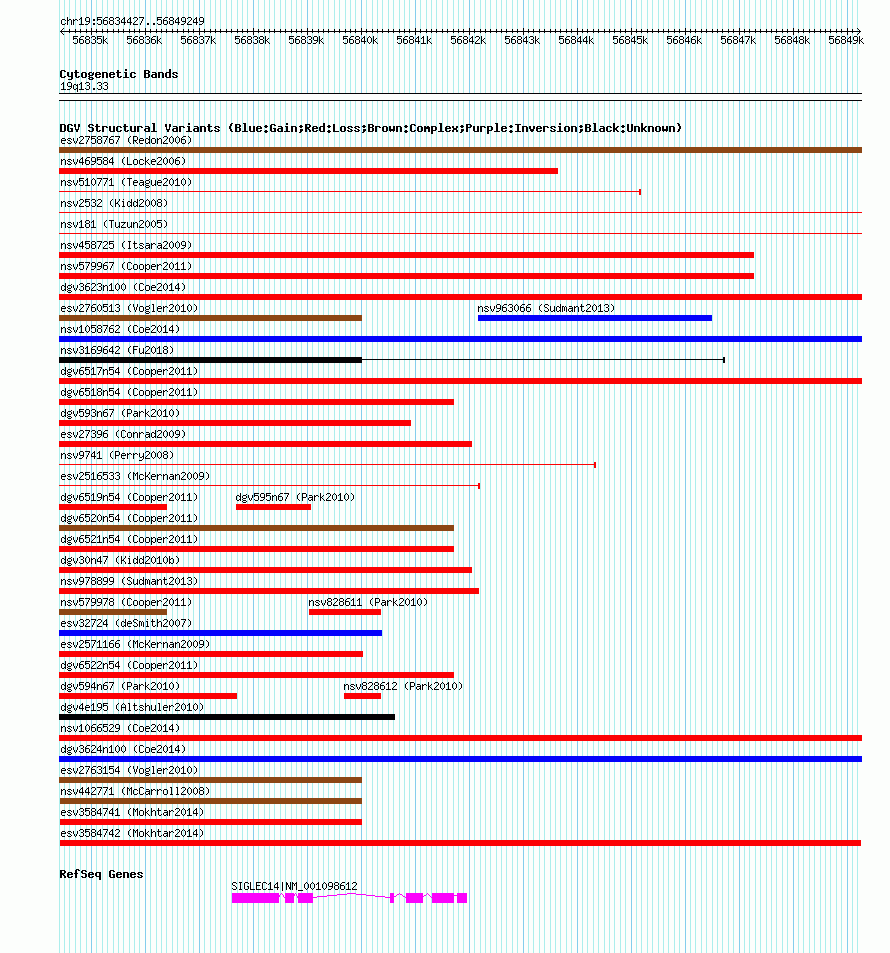Click nsv9741 (Perry2008) label
Image resolution: width=890 pixels, height=953 pixels.
(117, 455)
